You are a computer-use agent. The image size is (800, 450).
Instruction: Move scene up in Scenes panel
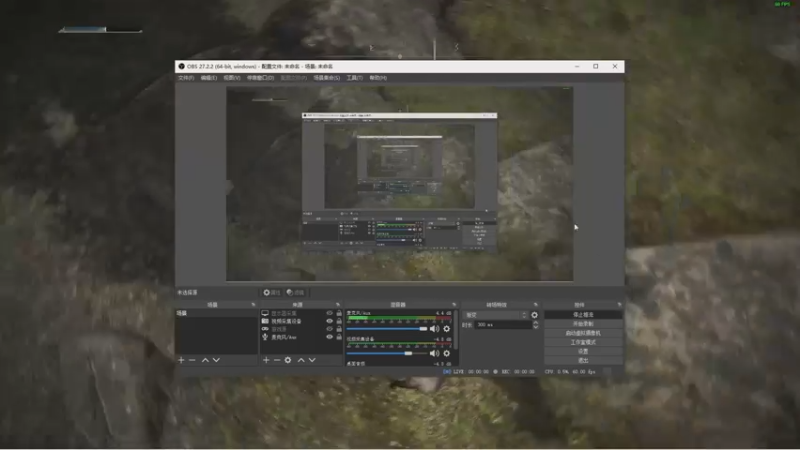[x=205, y=360]
